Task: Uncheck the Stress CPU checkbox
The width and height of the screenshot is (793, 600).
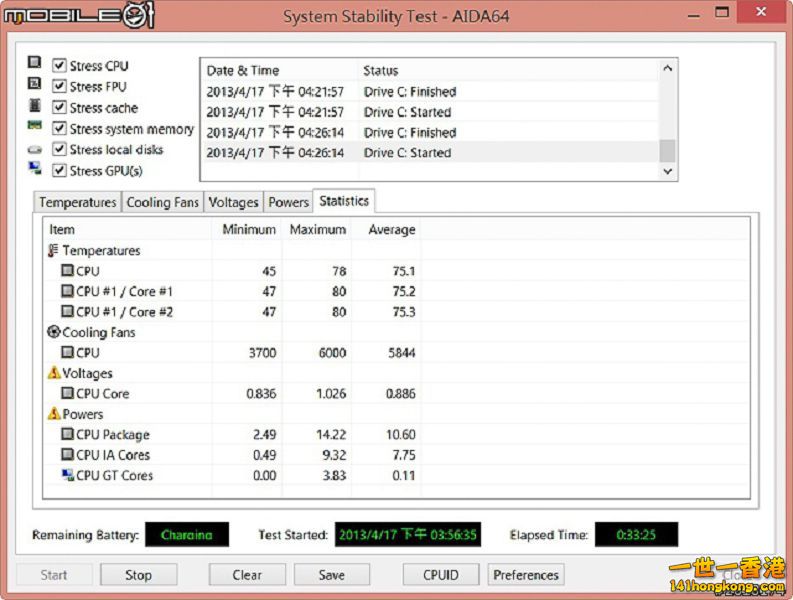Action: 59,66
